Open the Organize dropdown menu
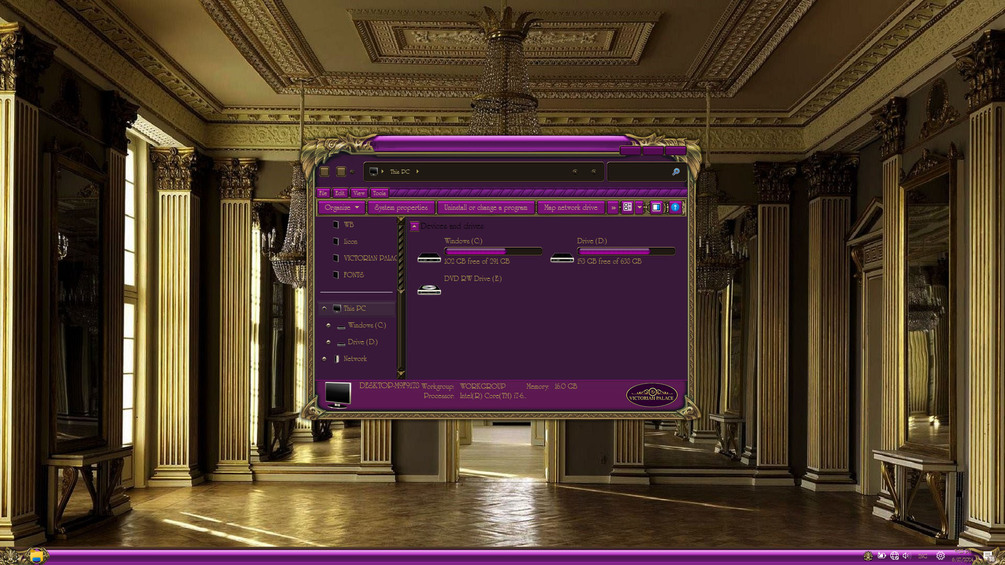The height and width of the screenshot is (565, 1005). coord(342,208)
